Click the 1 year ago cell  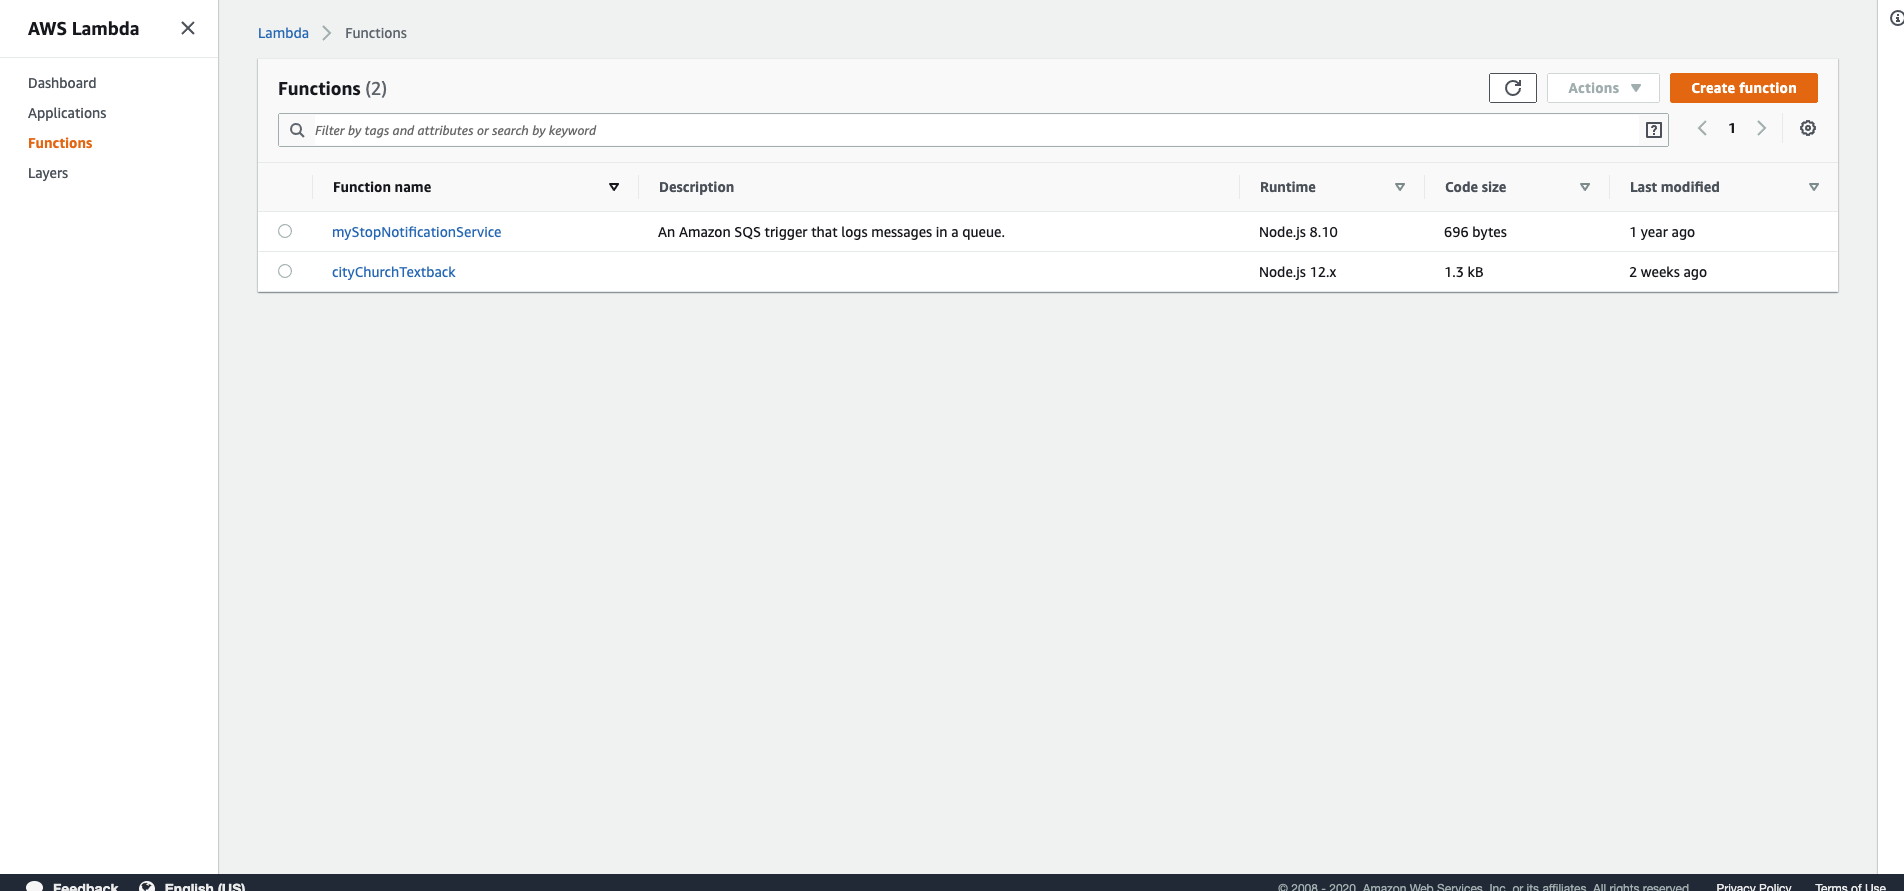[x=1662, y=232]
